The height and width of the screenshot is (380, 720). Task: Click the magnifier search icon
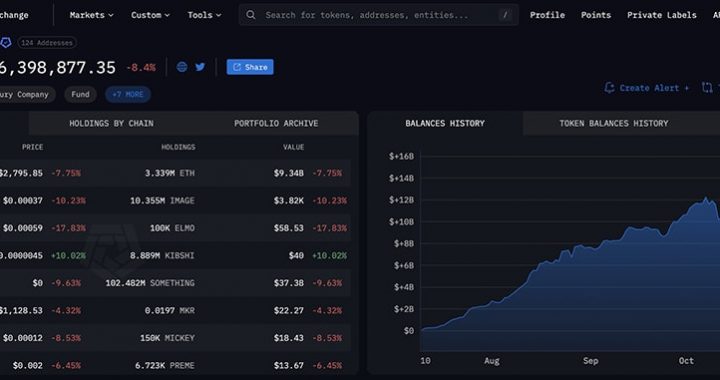click(x=251, y=15)
